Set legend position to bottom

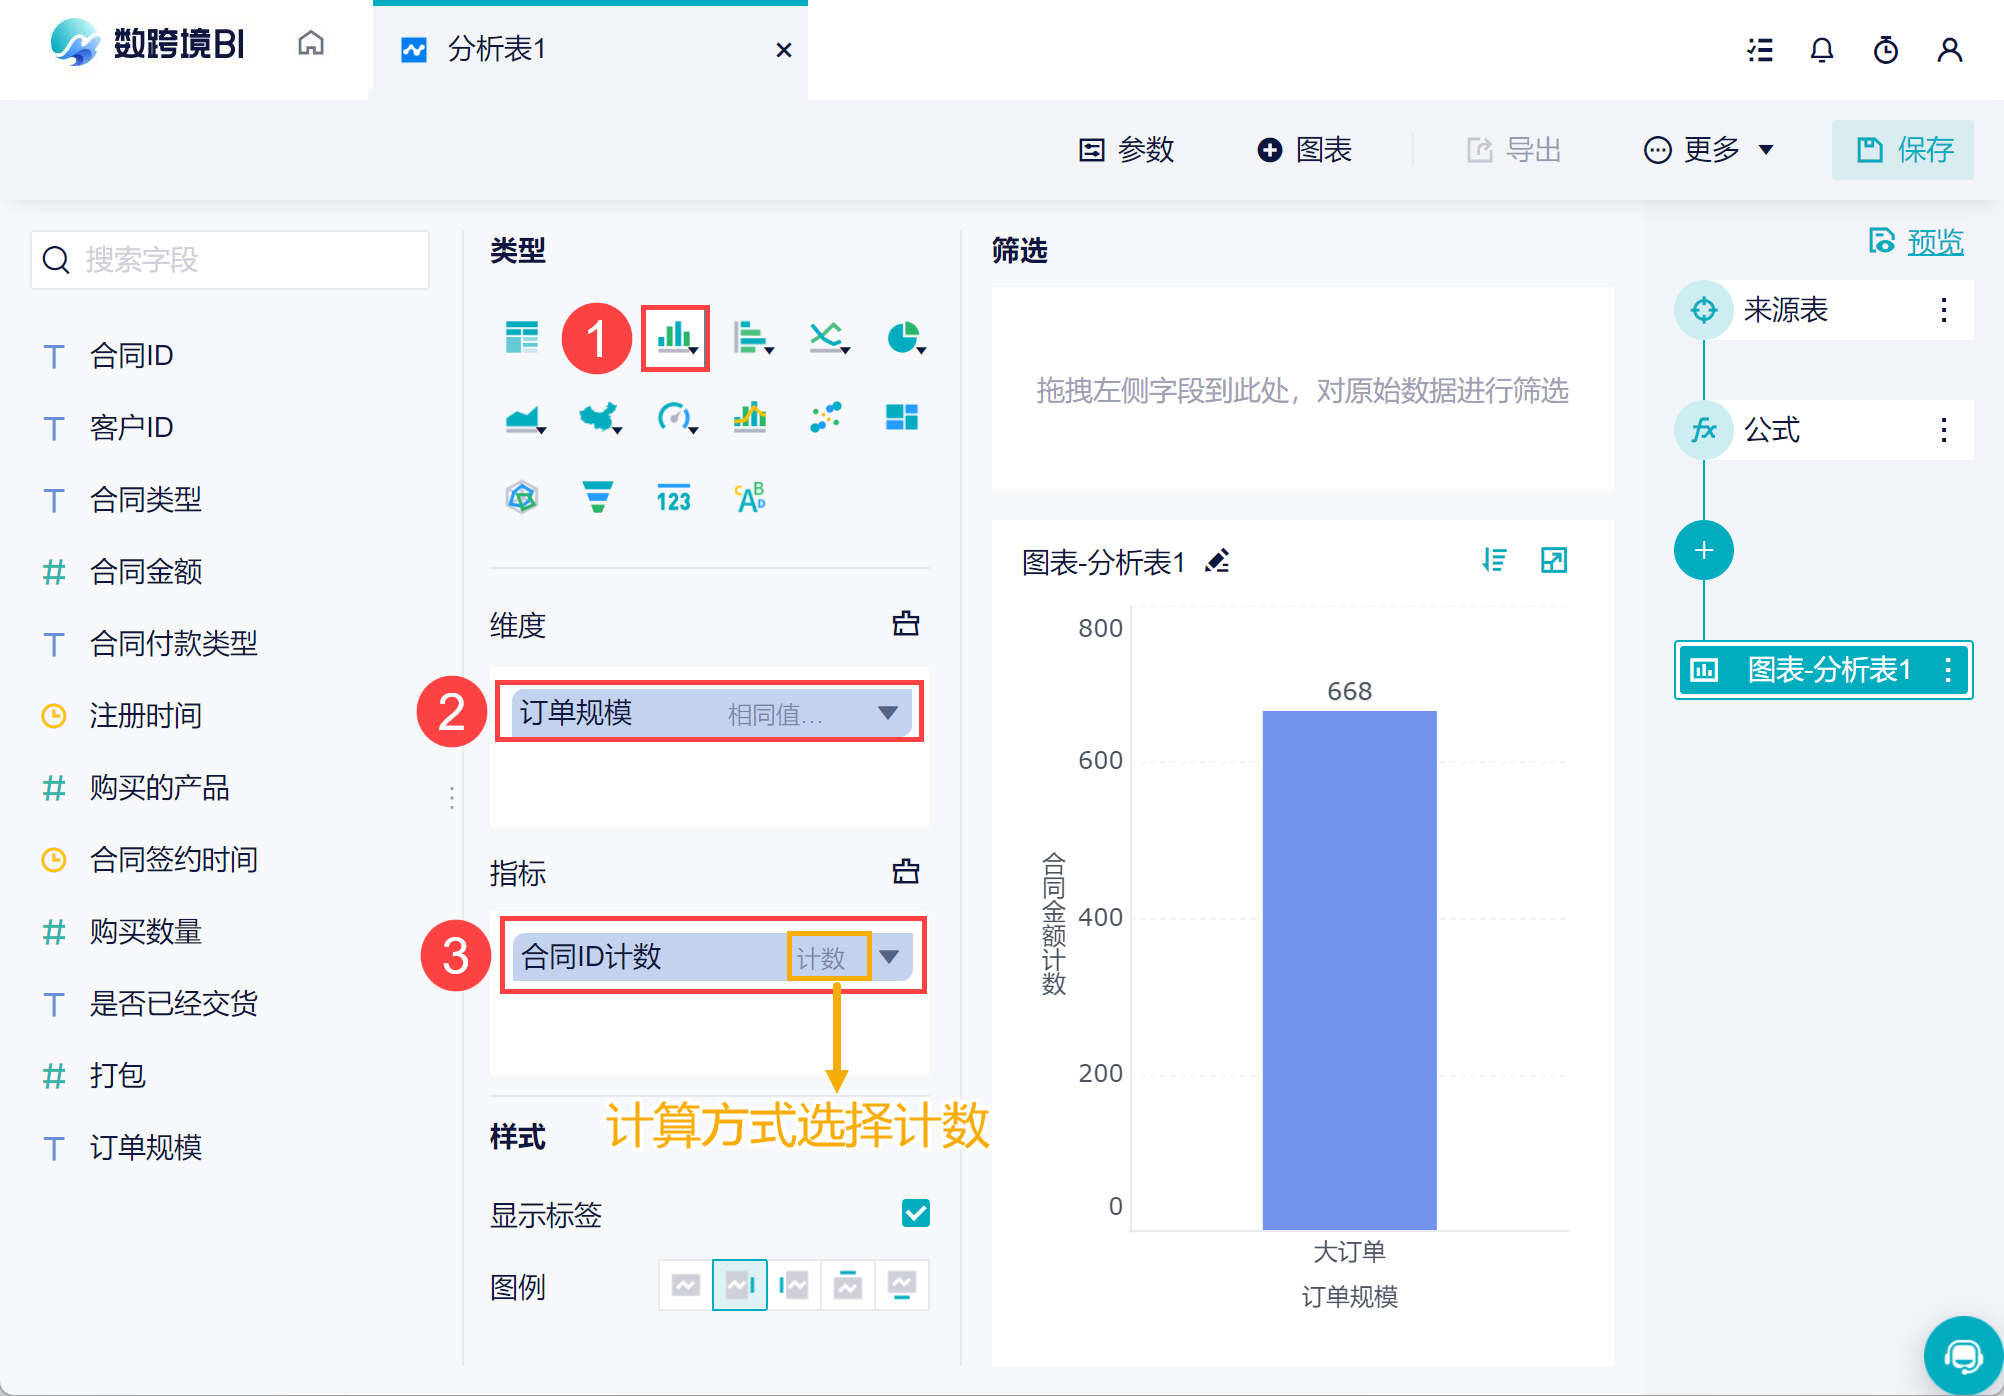[x=902, y=1285]
